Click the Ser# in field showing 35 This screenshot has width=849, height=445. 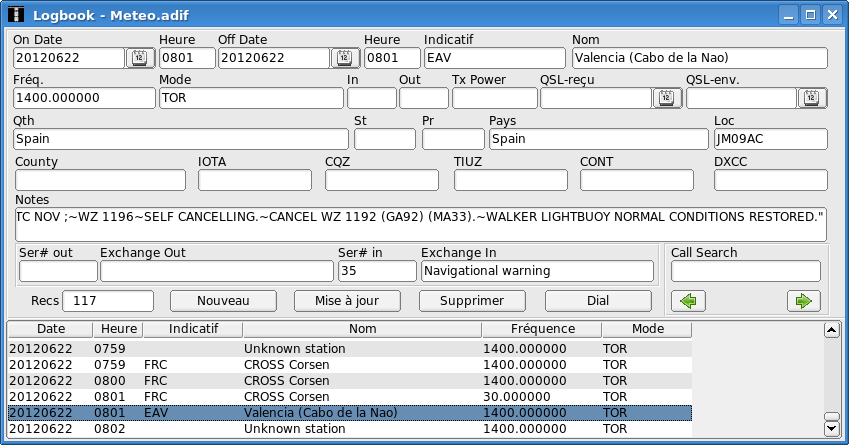[377, 271]
